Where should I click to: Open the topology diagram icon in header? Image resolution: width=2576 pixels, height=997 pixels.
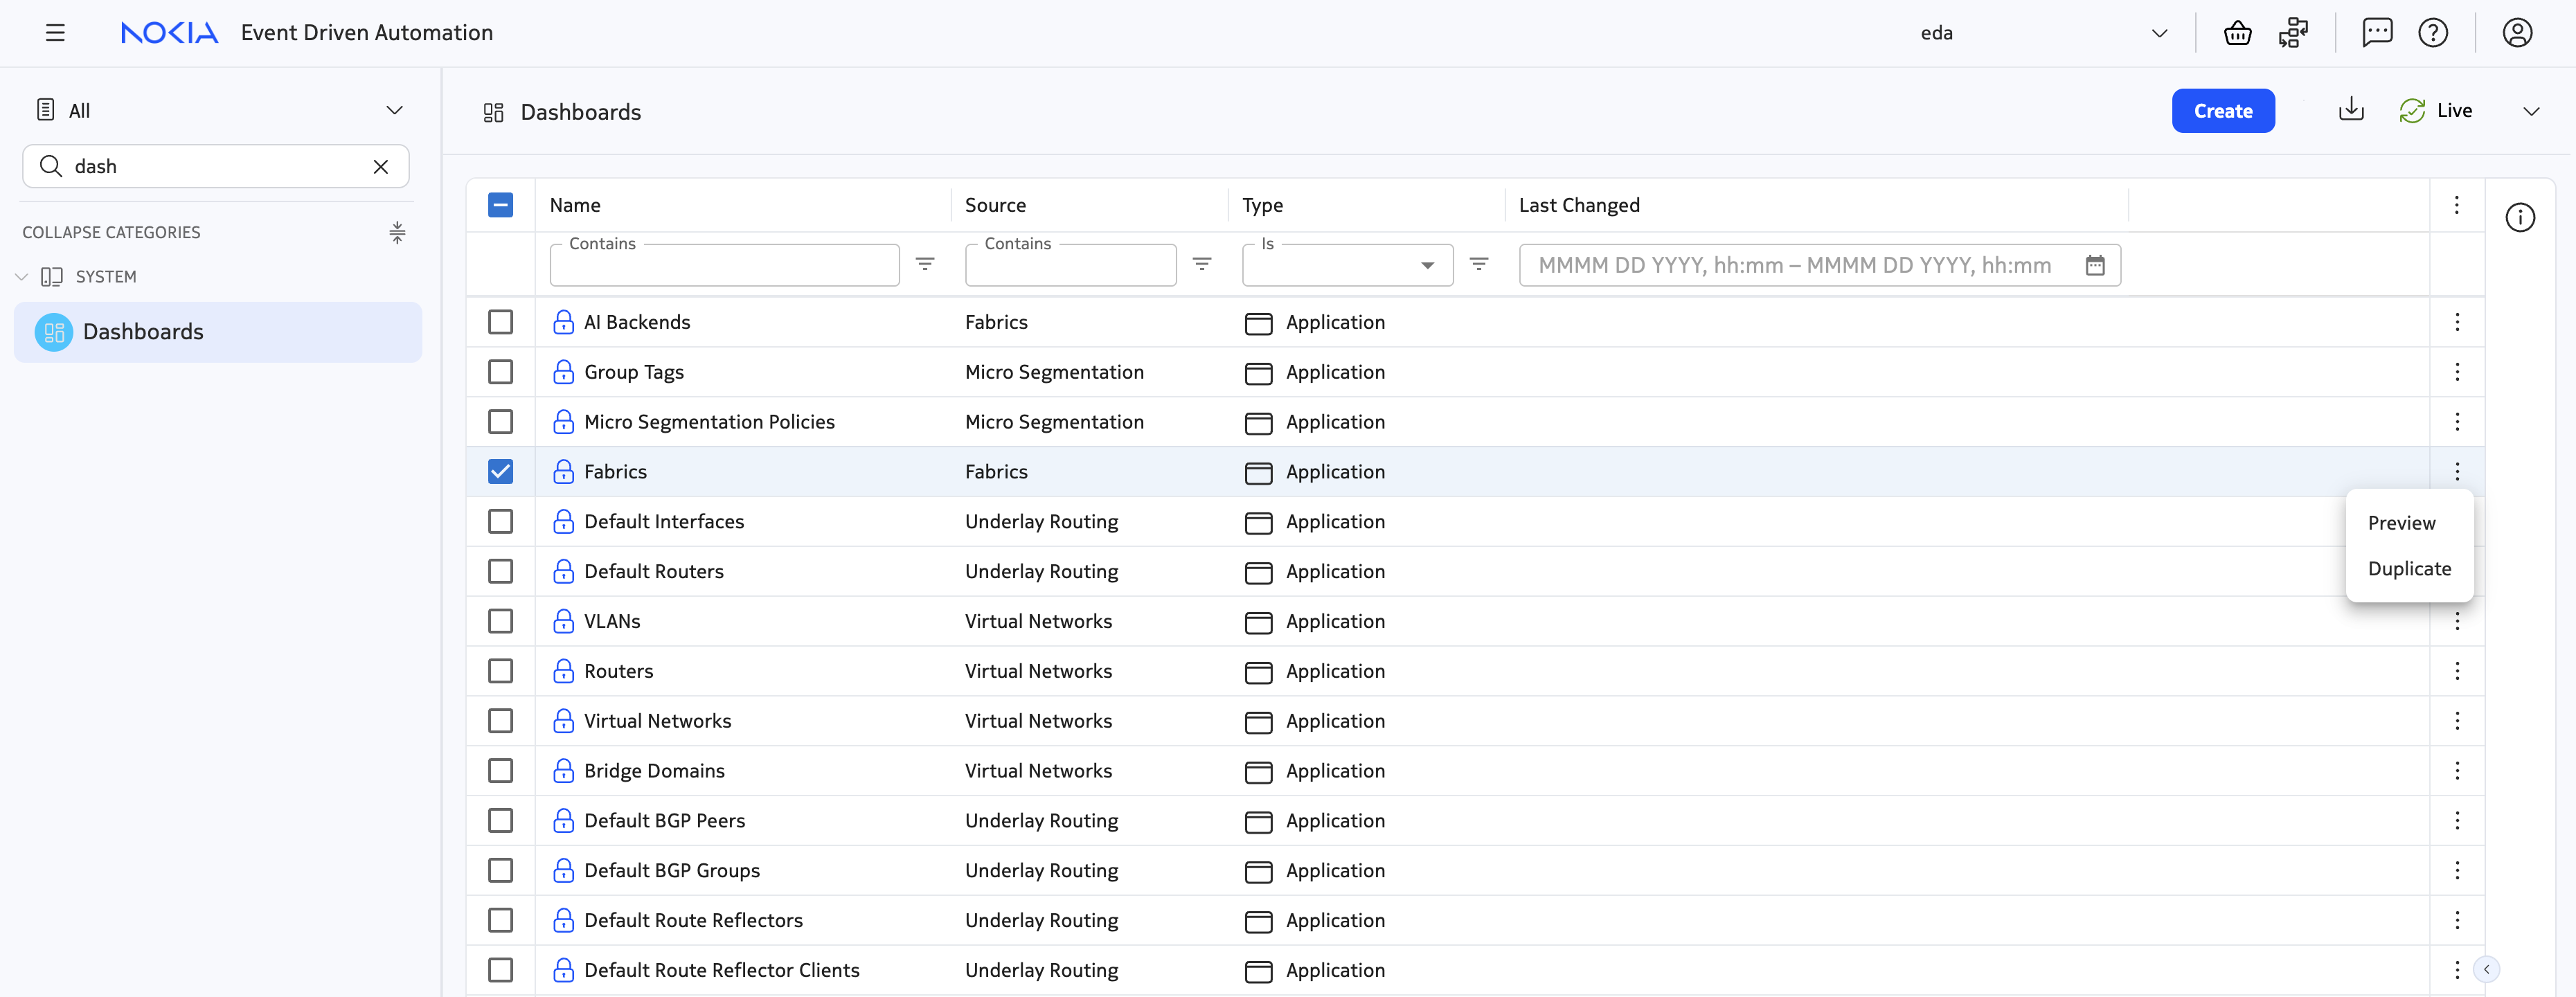2293,33
